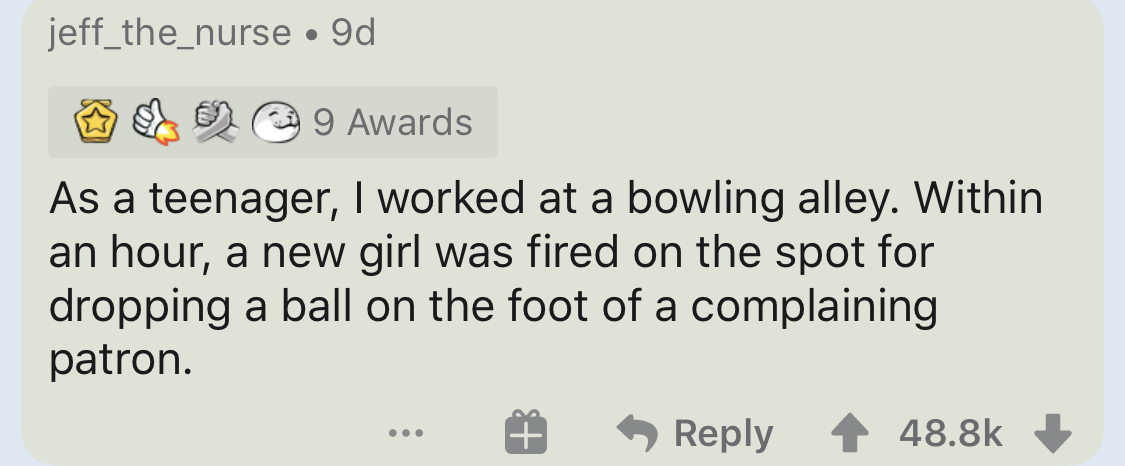The height and width of the screenshot is (466, 1125).
Task: Tap the Reply text button
Action: 723,433
